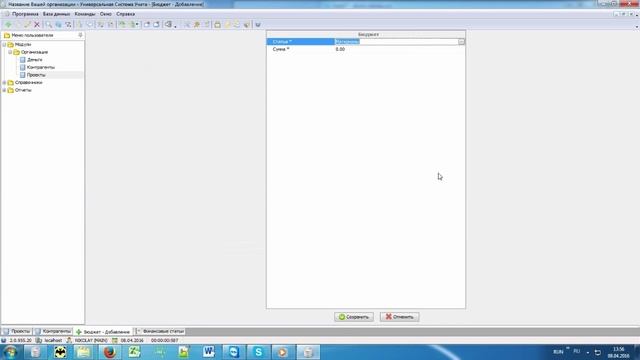Collapse the Организация tree node
The height and width of the screenshot is (360, 640).
tap(10, 52)
